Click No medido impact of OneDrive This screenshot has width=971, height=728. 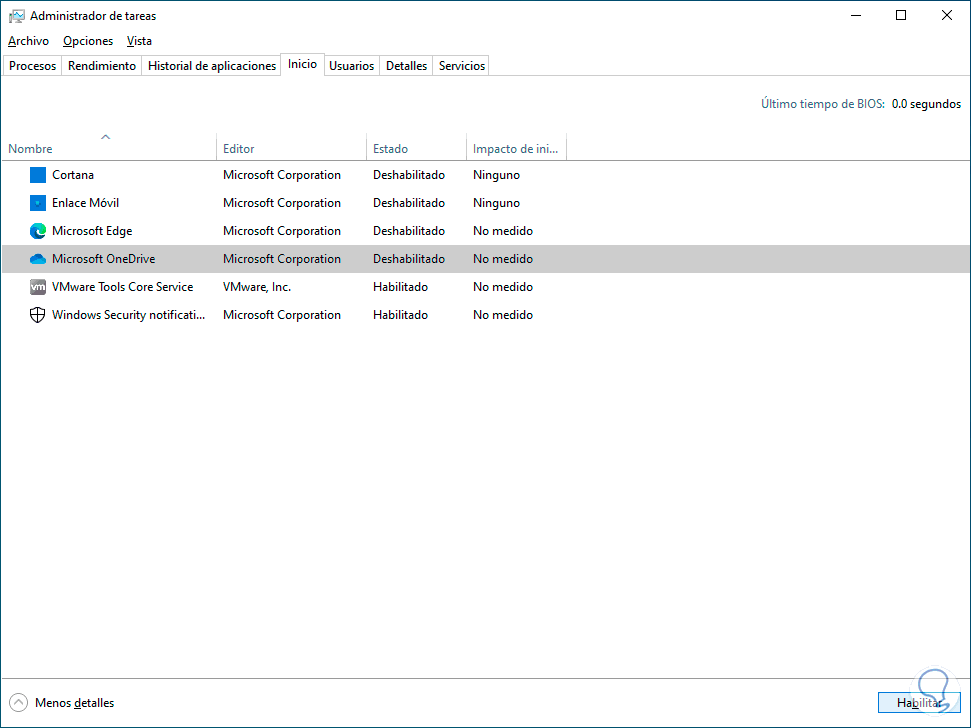click(x=503, y=259)
